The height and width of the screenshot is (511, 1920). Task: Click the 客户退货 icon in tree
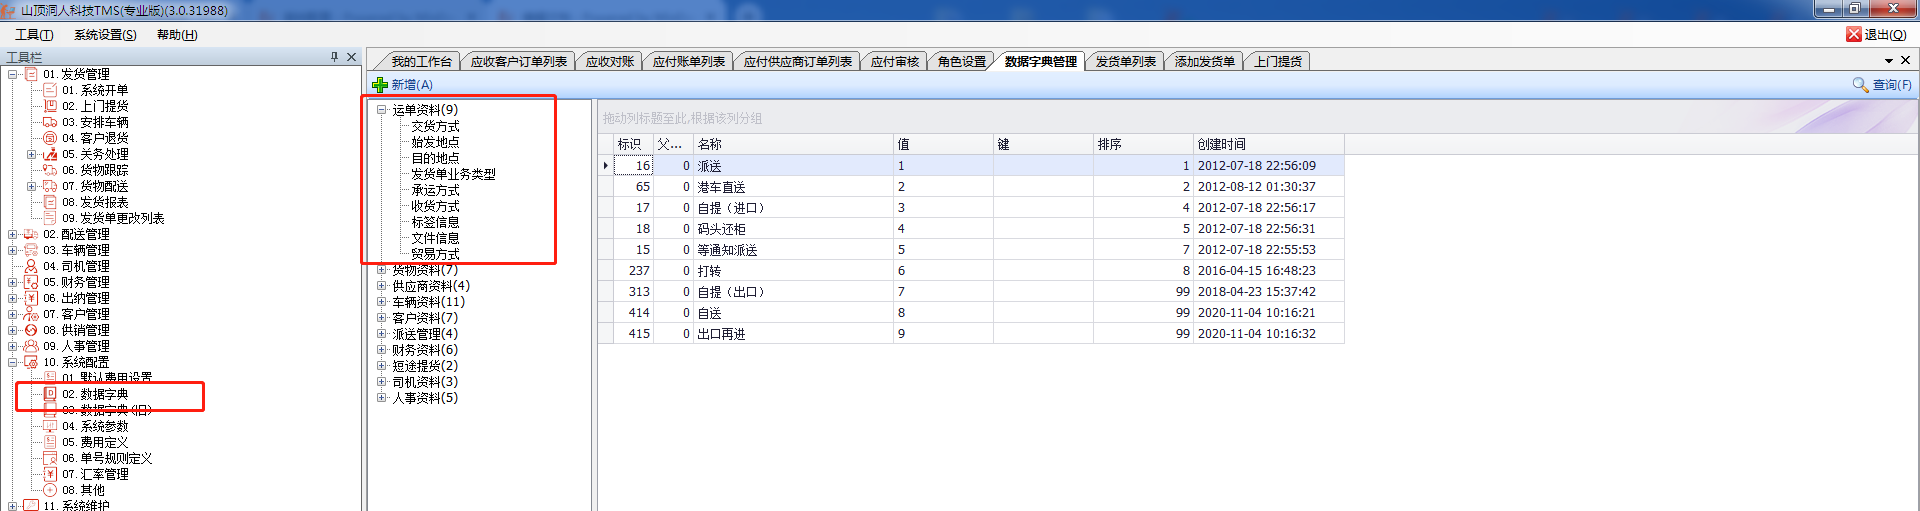[x=50, y=138]
